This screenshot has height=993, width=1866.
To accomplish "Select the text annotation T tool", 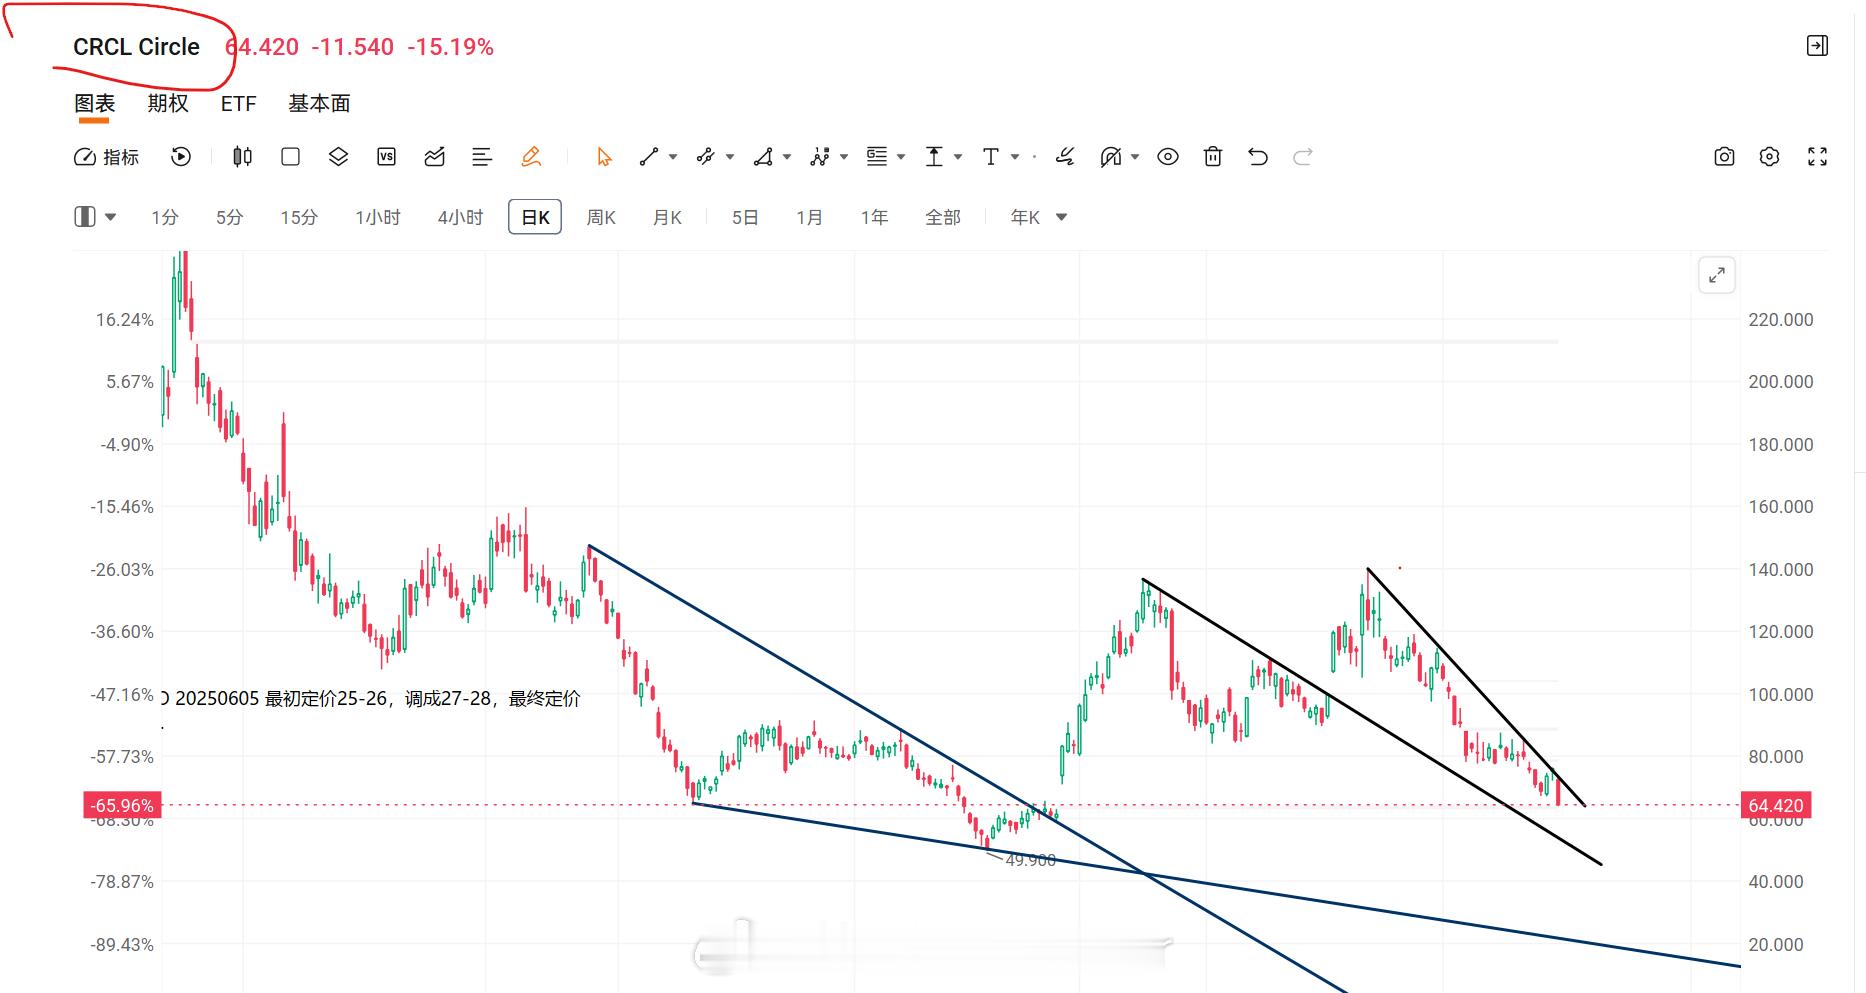I will click(x=990, y=157).
